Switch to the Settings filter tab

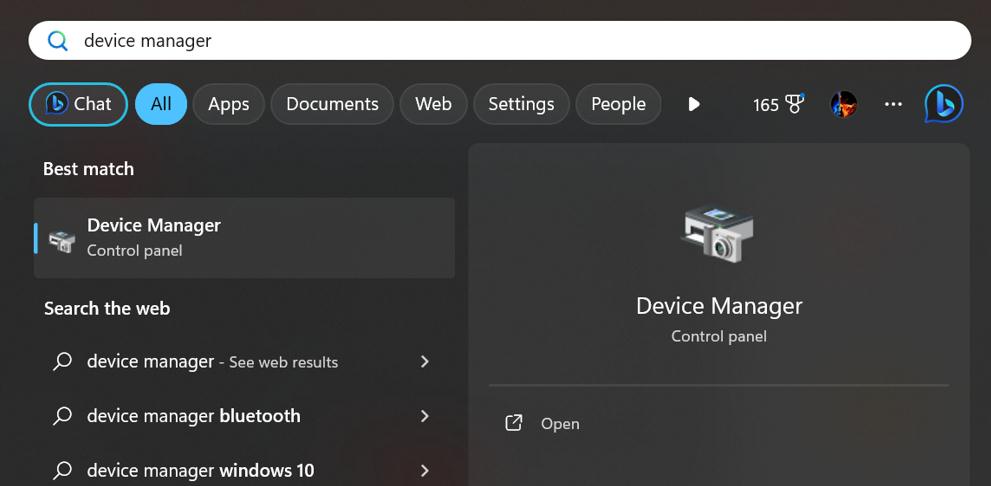[x=521, y=104]
